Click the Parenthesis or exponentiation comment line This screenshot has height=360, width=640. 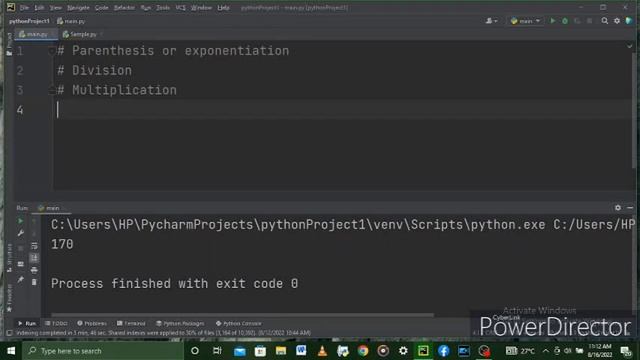pyautogui.click(x=173, y=51)
